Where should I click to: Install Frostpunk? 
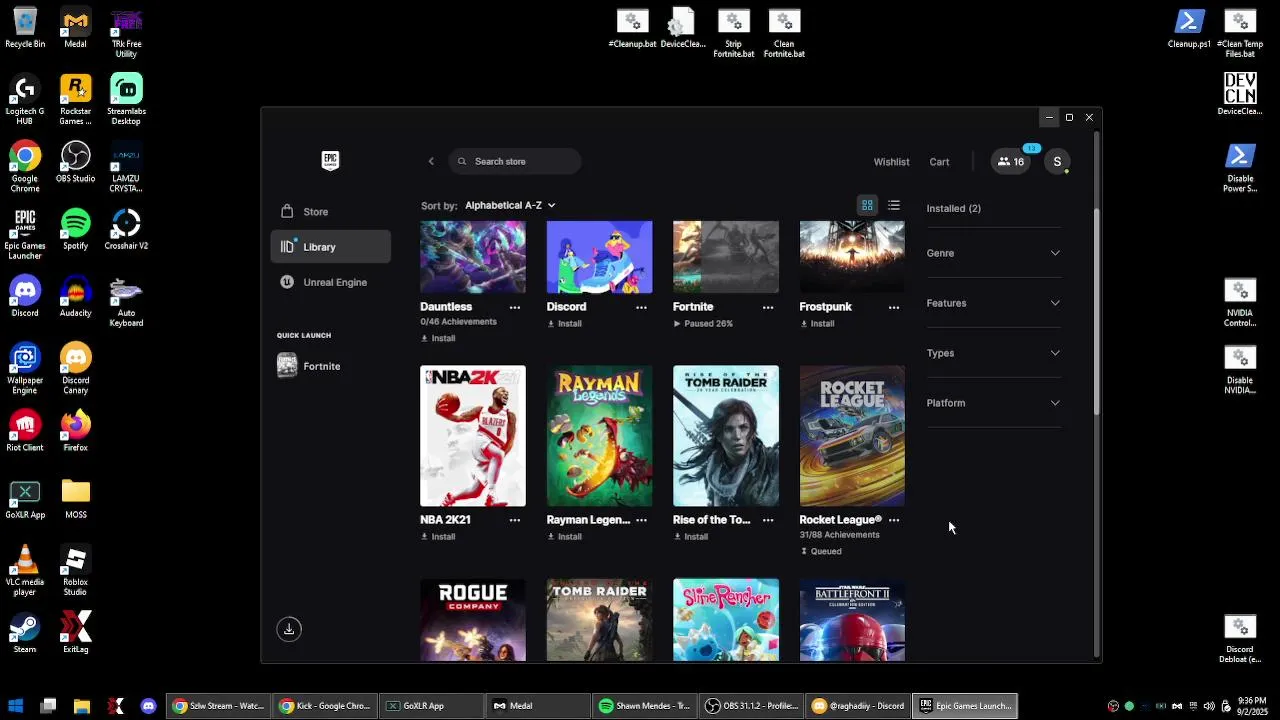point(817,324)
